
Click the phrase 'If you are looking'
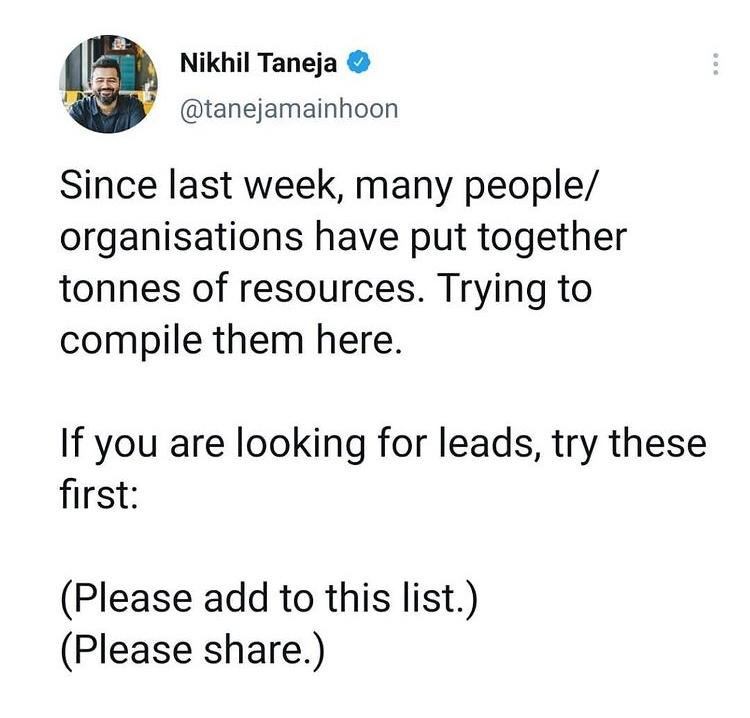212,444
